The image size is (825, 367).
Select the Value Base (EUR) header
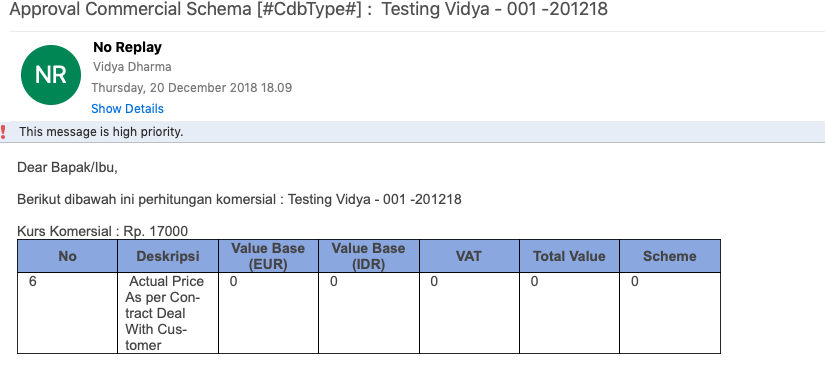[268, 256]
